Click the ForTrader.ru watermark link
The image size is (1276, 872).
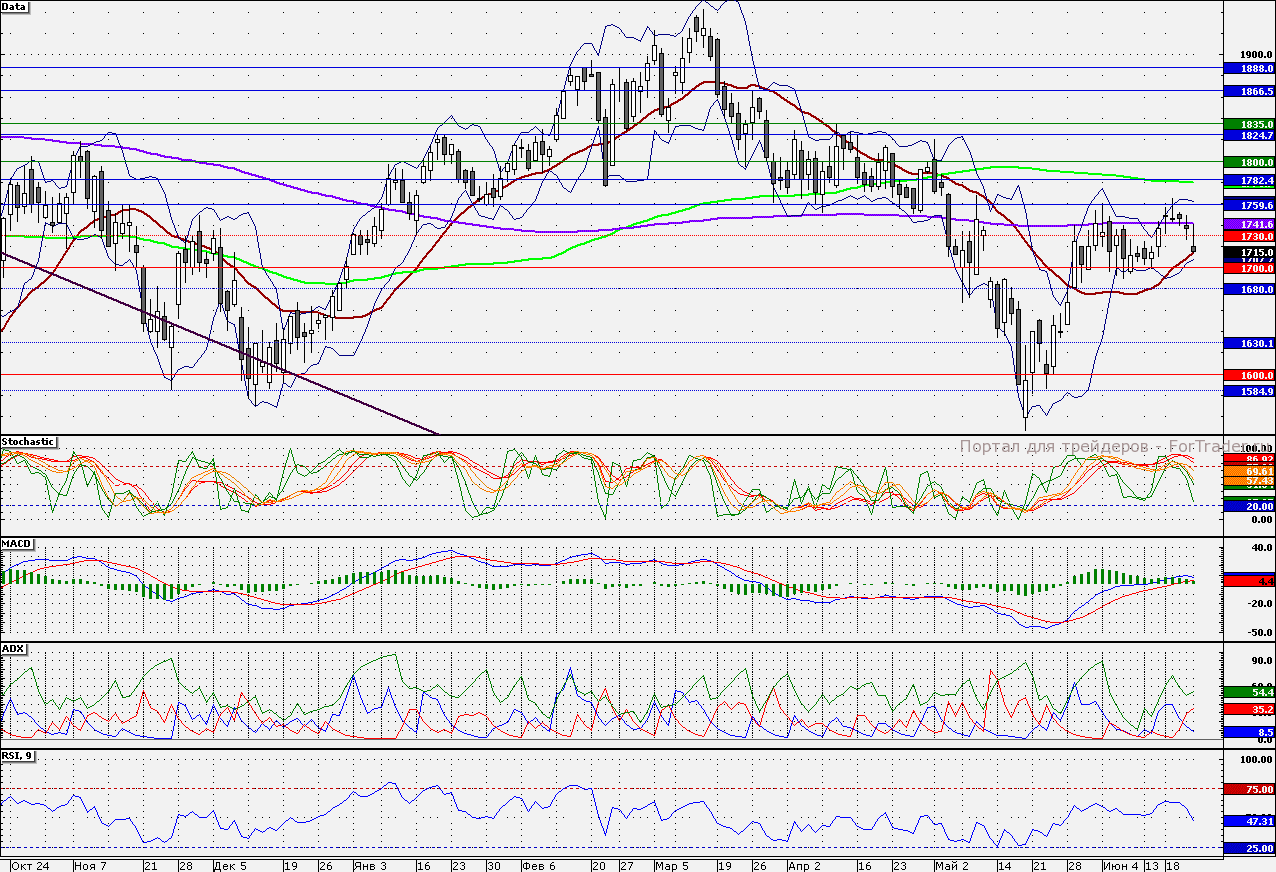click(1098, 447)
